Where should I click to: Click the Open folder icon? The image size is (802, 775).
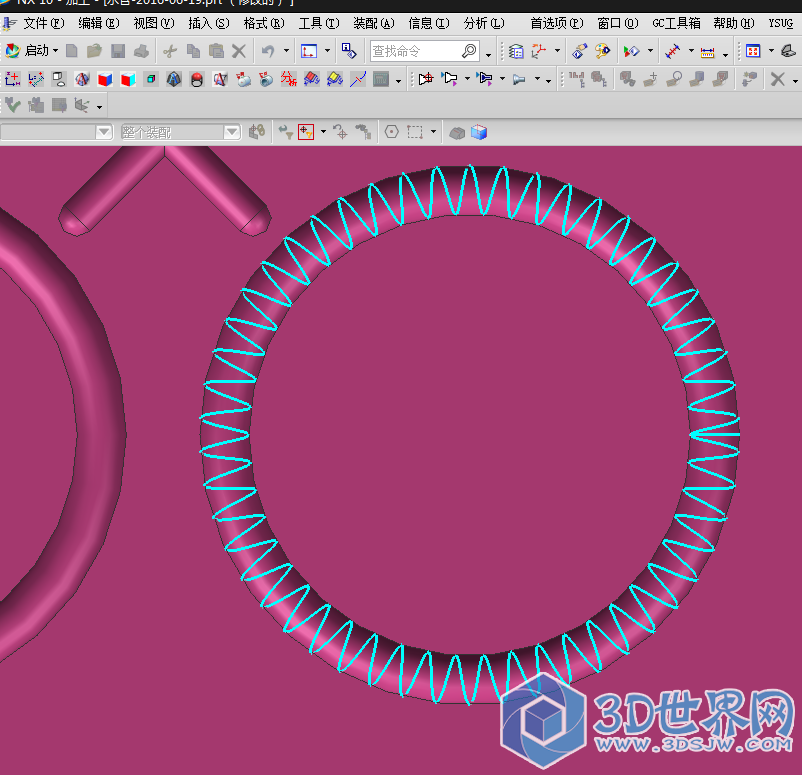pyautogui.click(x=95, y=51)
